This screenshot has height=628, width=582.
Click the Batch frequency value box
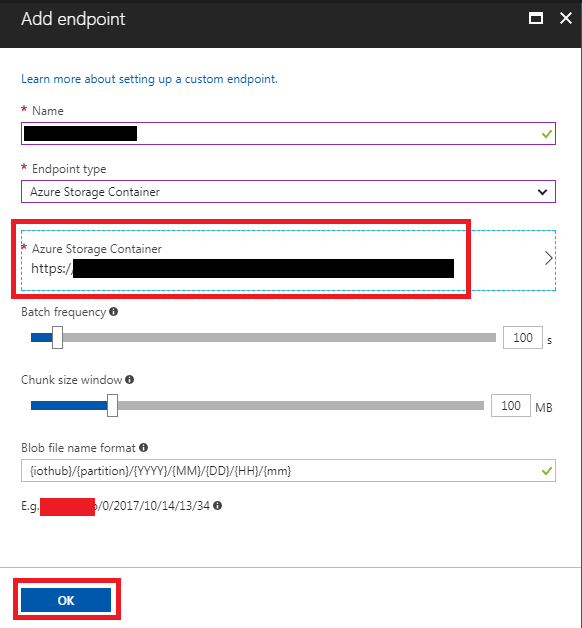pos(523,337)
